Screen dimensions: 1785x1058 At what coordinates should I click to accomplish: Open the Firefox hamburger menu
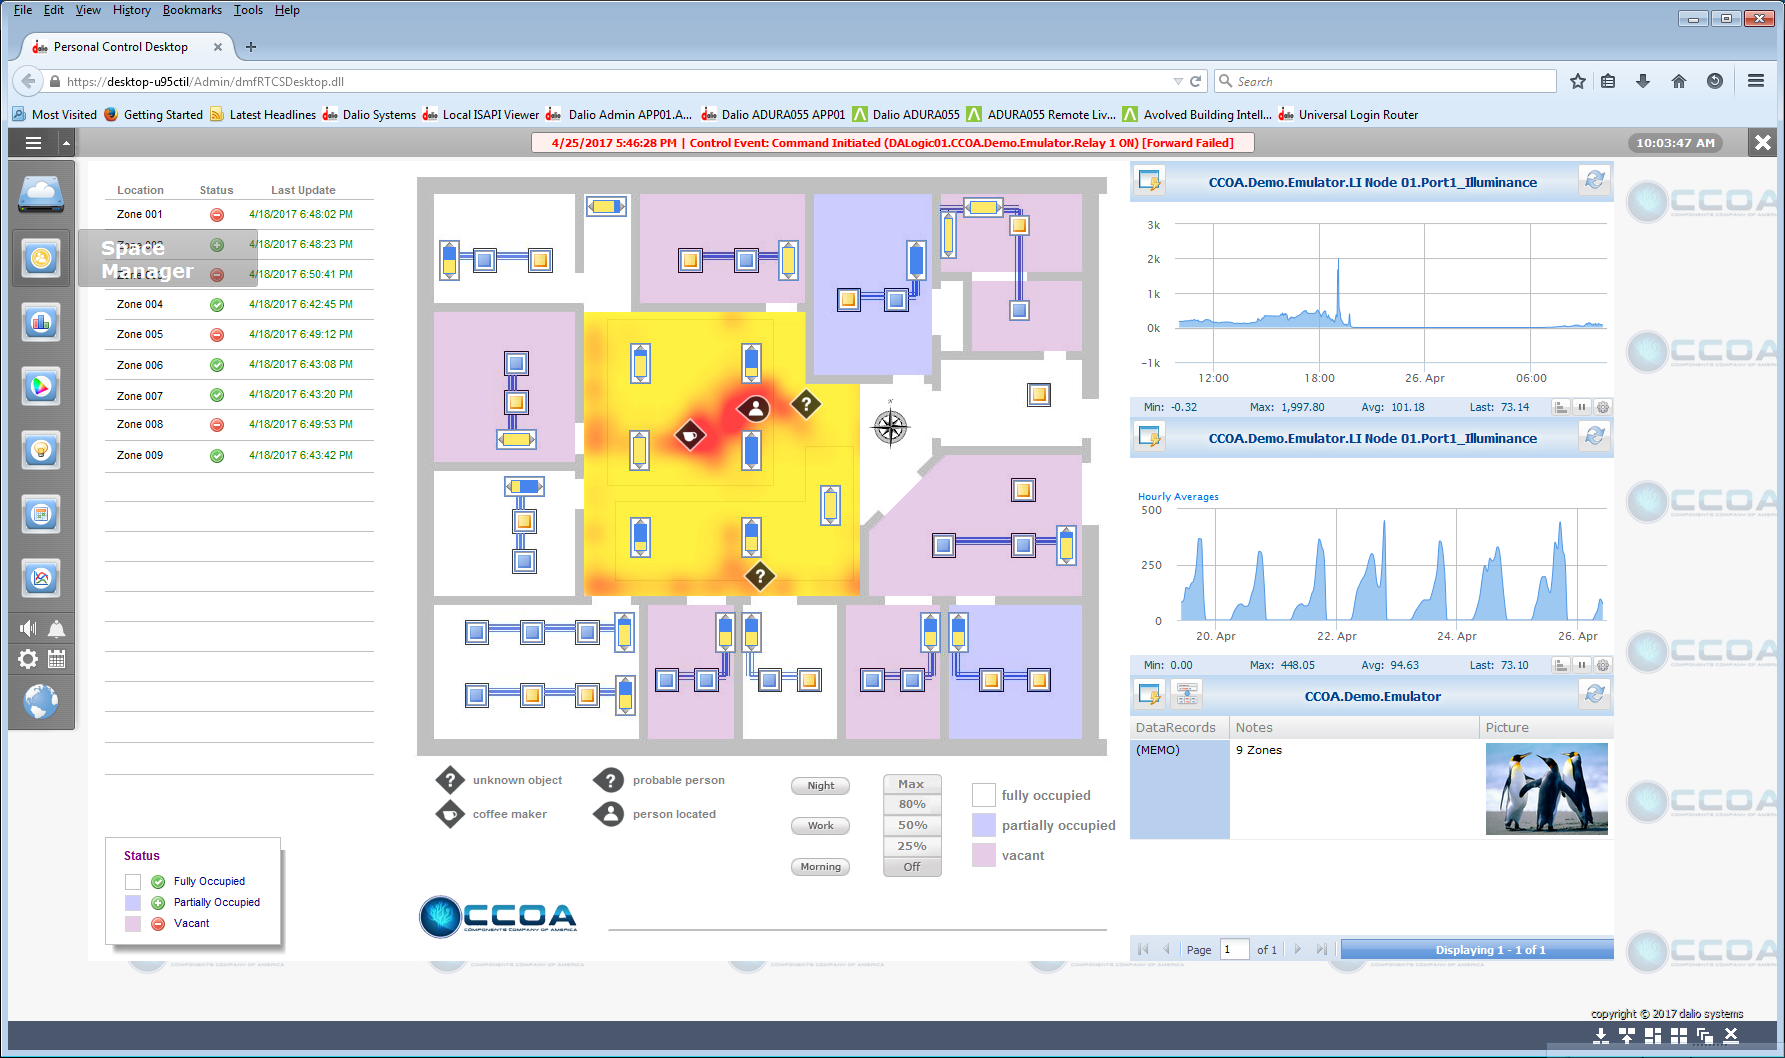tap(1756, 81)
